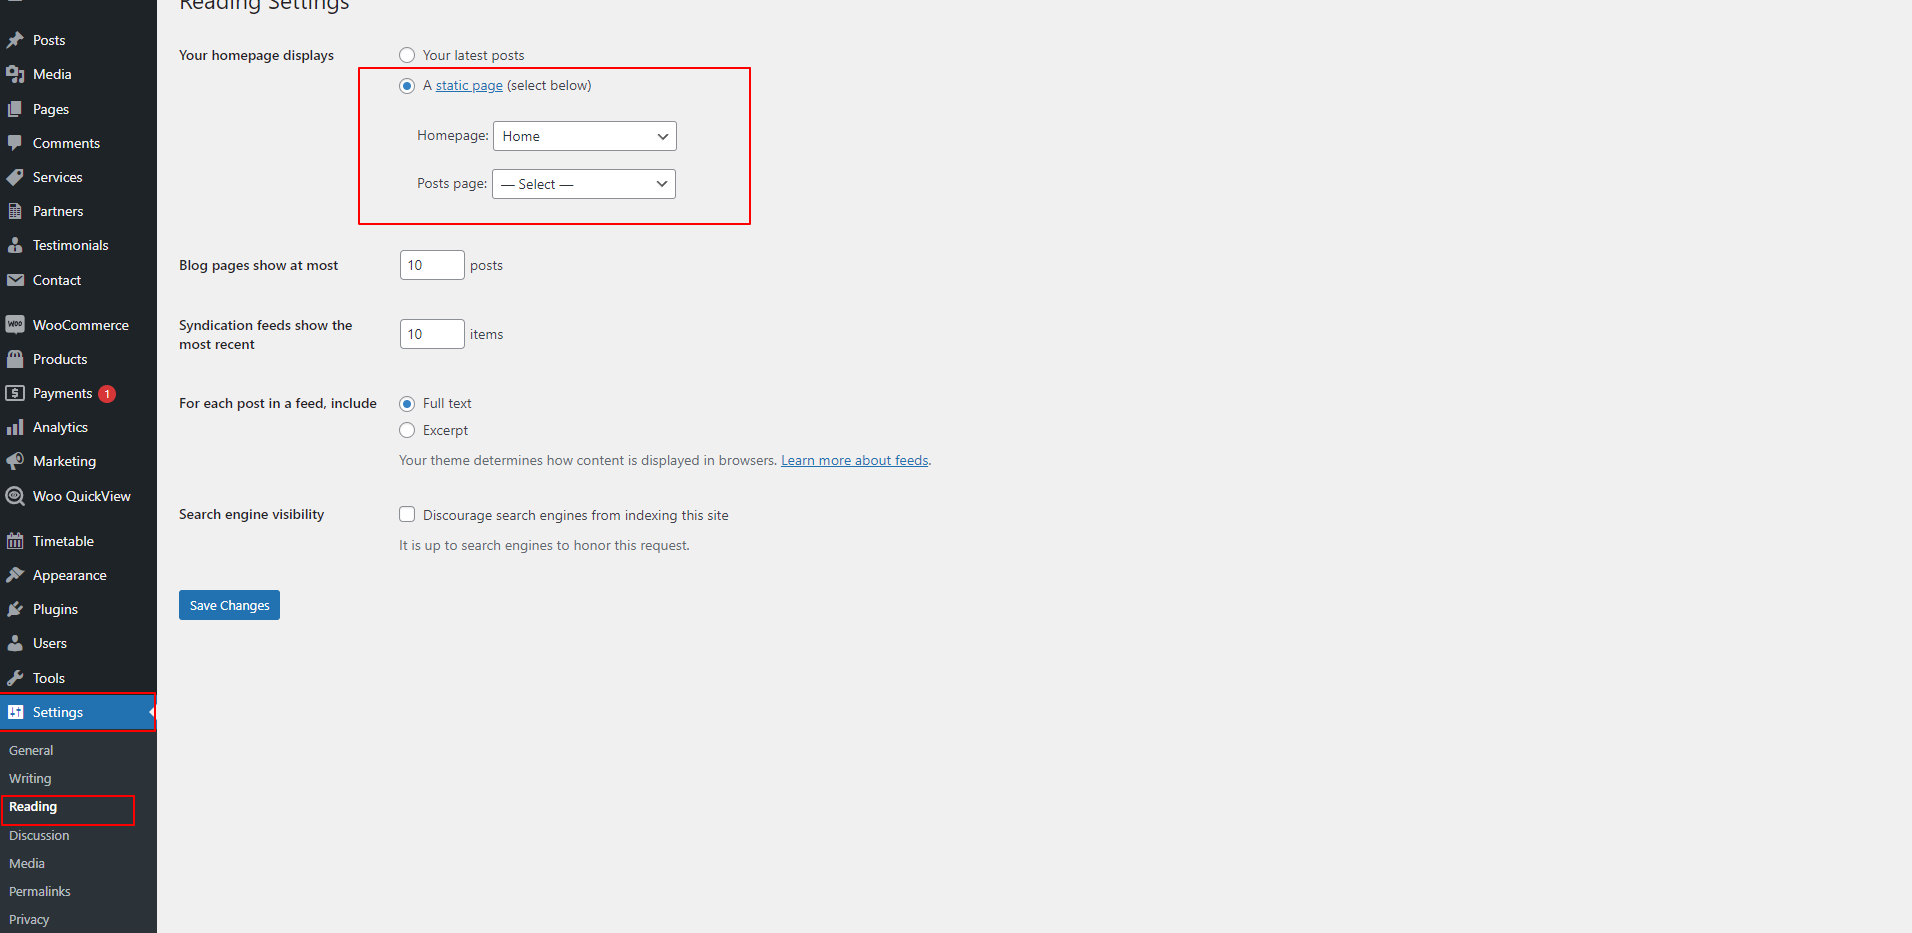
Task: Click the Appearance paintbrush icon
Action: pyautogui.click(x=15, y=575)
